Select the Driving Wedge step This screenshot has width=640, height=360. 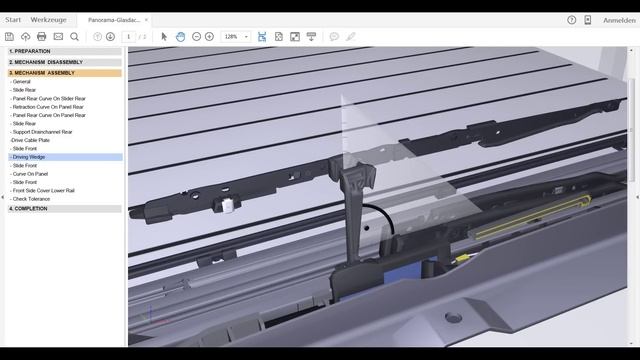click(65, 157)
